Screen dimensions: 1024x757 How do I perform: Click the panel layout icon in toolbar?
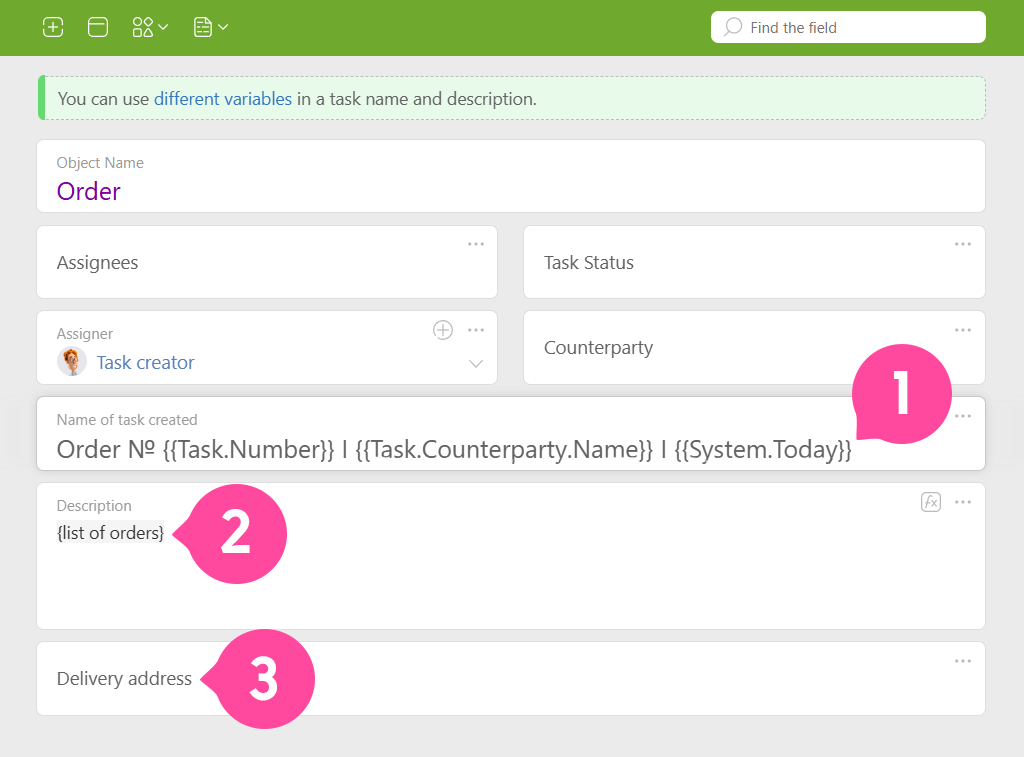(98, 27)
